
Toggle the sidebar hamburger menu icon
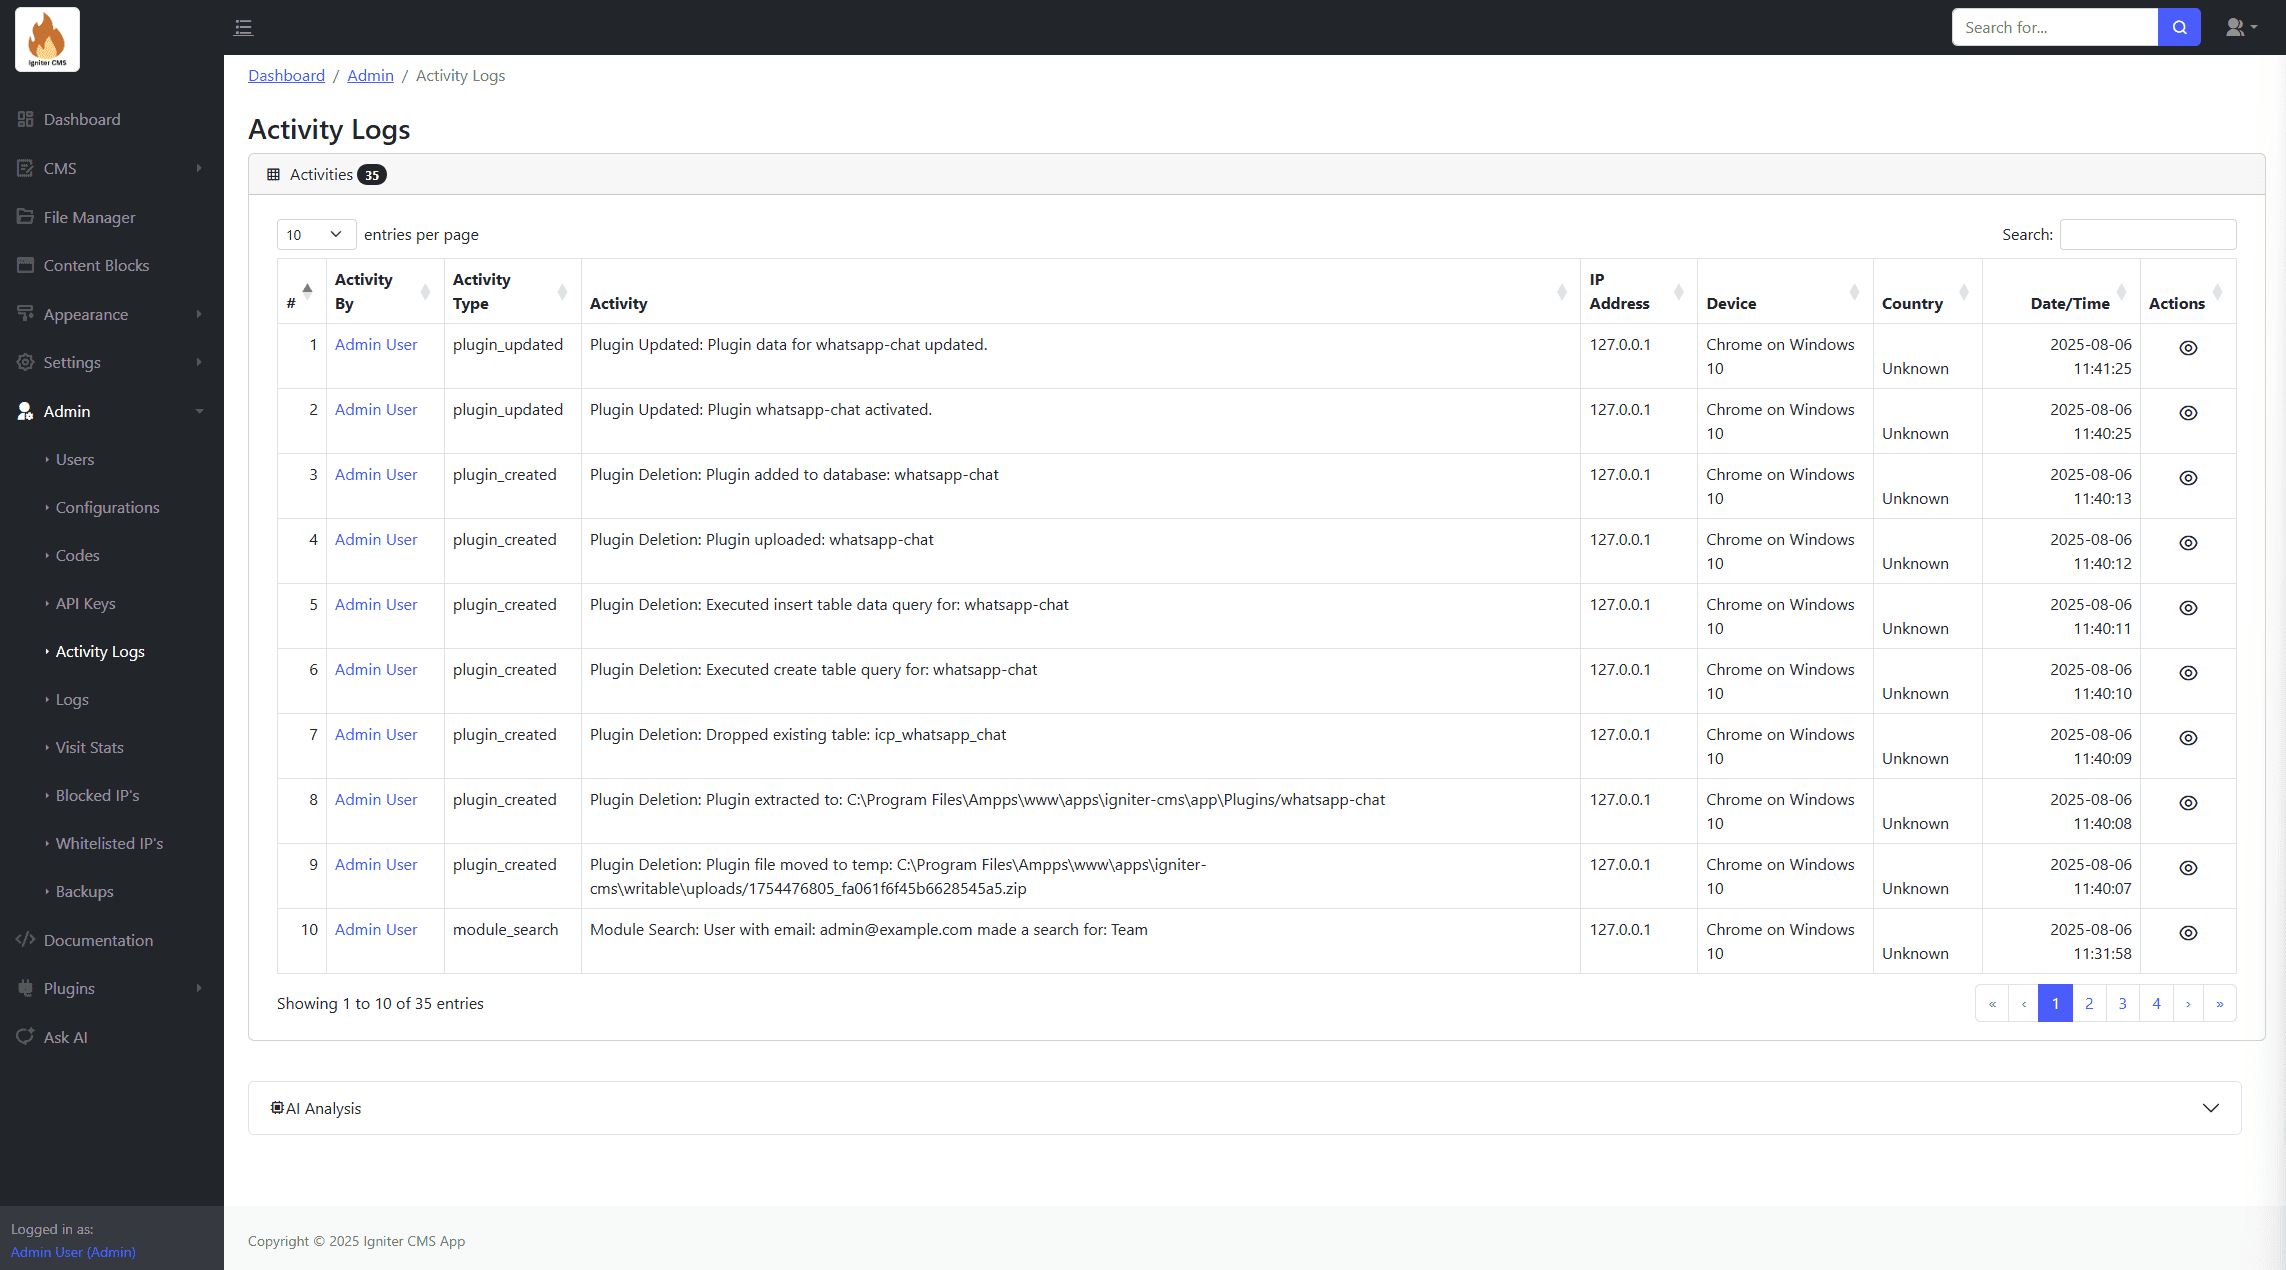243,27
